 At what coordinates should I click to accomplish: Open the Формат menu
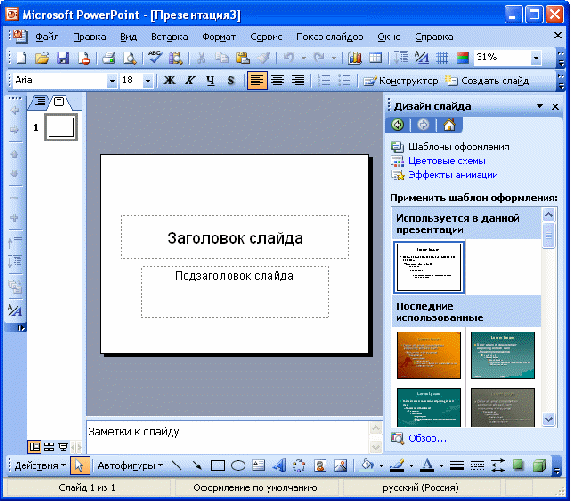[219, 37]
